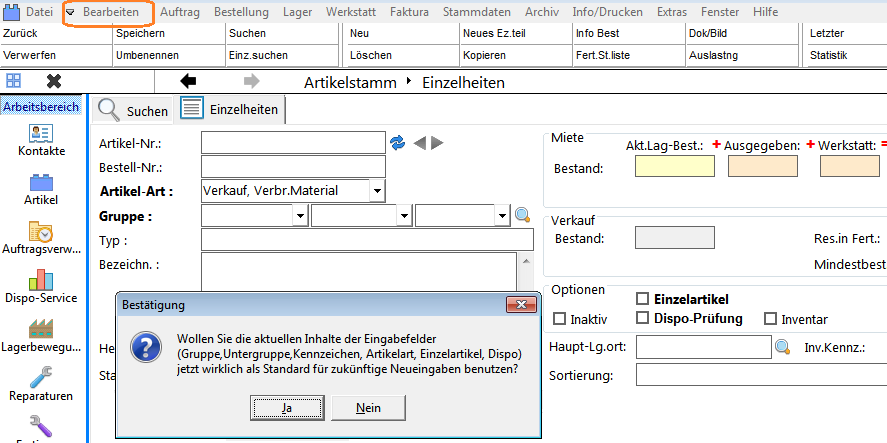Toggle the Inaktiv checkbox
This screenshot has height=443, width=887.
[559, 319]
